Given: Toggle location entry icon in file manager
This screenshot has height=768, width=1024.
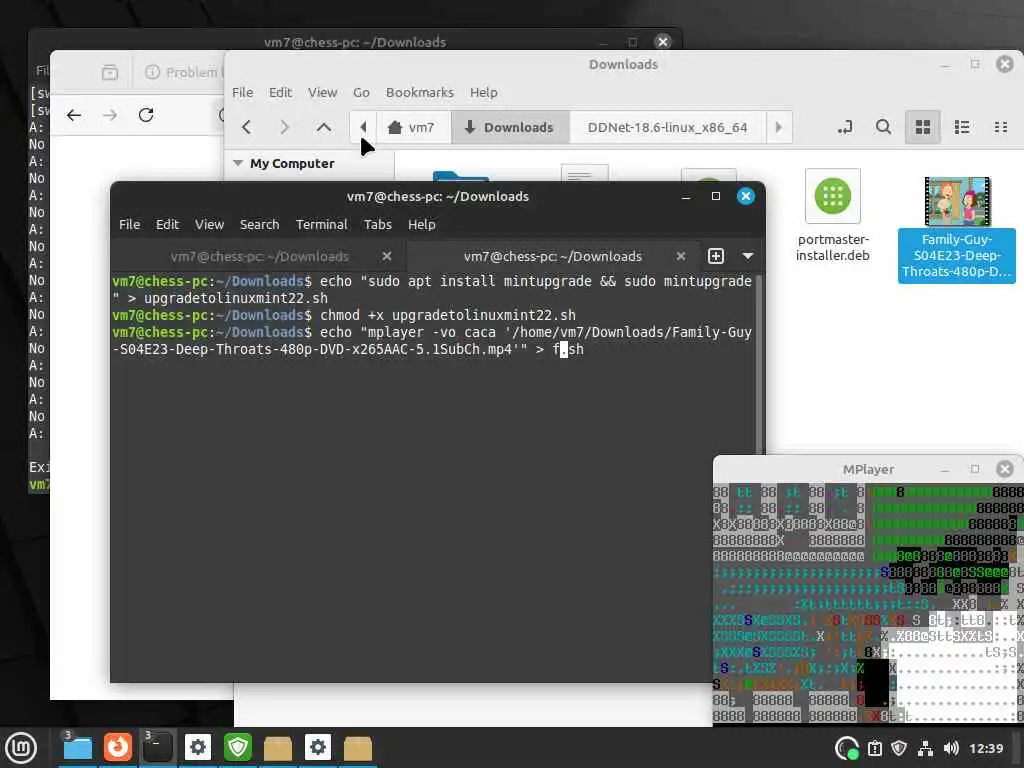Looking at the screenshot, I should coord(844,127).
